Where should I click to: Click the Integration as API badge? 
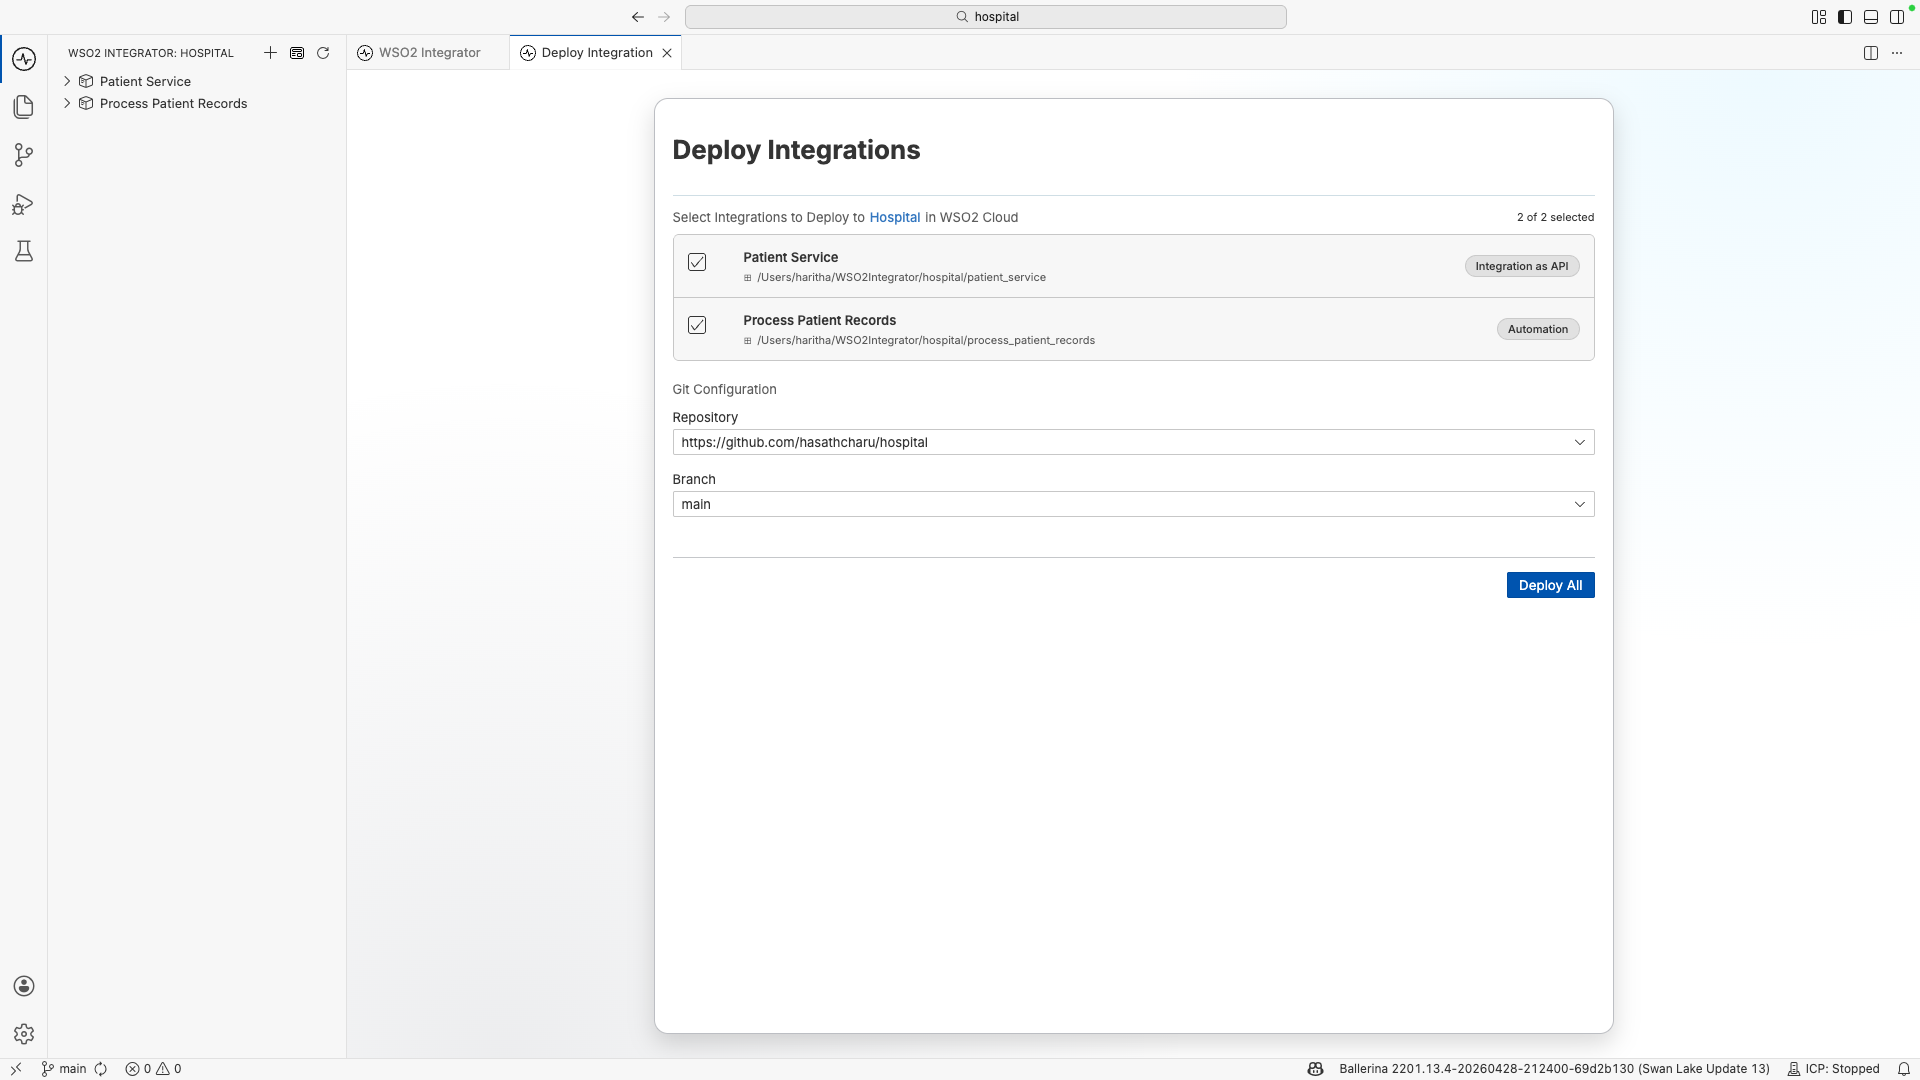pyautogui.click(x=1521, y=266)
